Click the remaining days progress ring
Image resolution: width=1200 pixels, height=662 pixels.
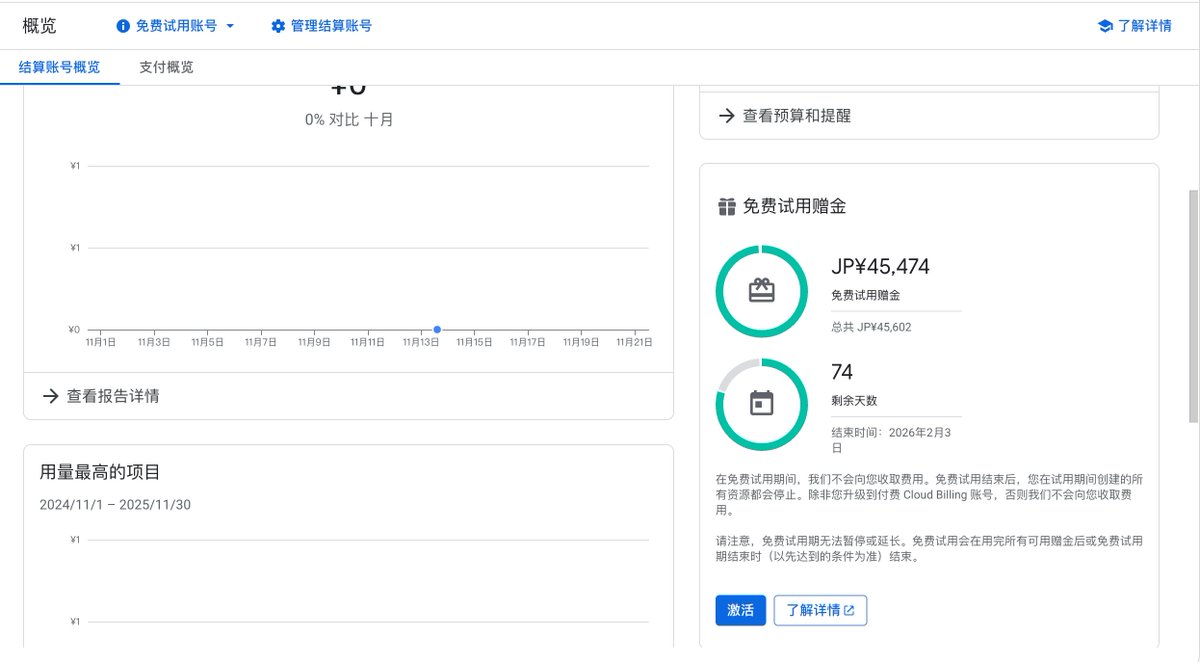click(x=762, y=404)
